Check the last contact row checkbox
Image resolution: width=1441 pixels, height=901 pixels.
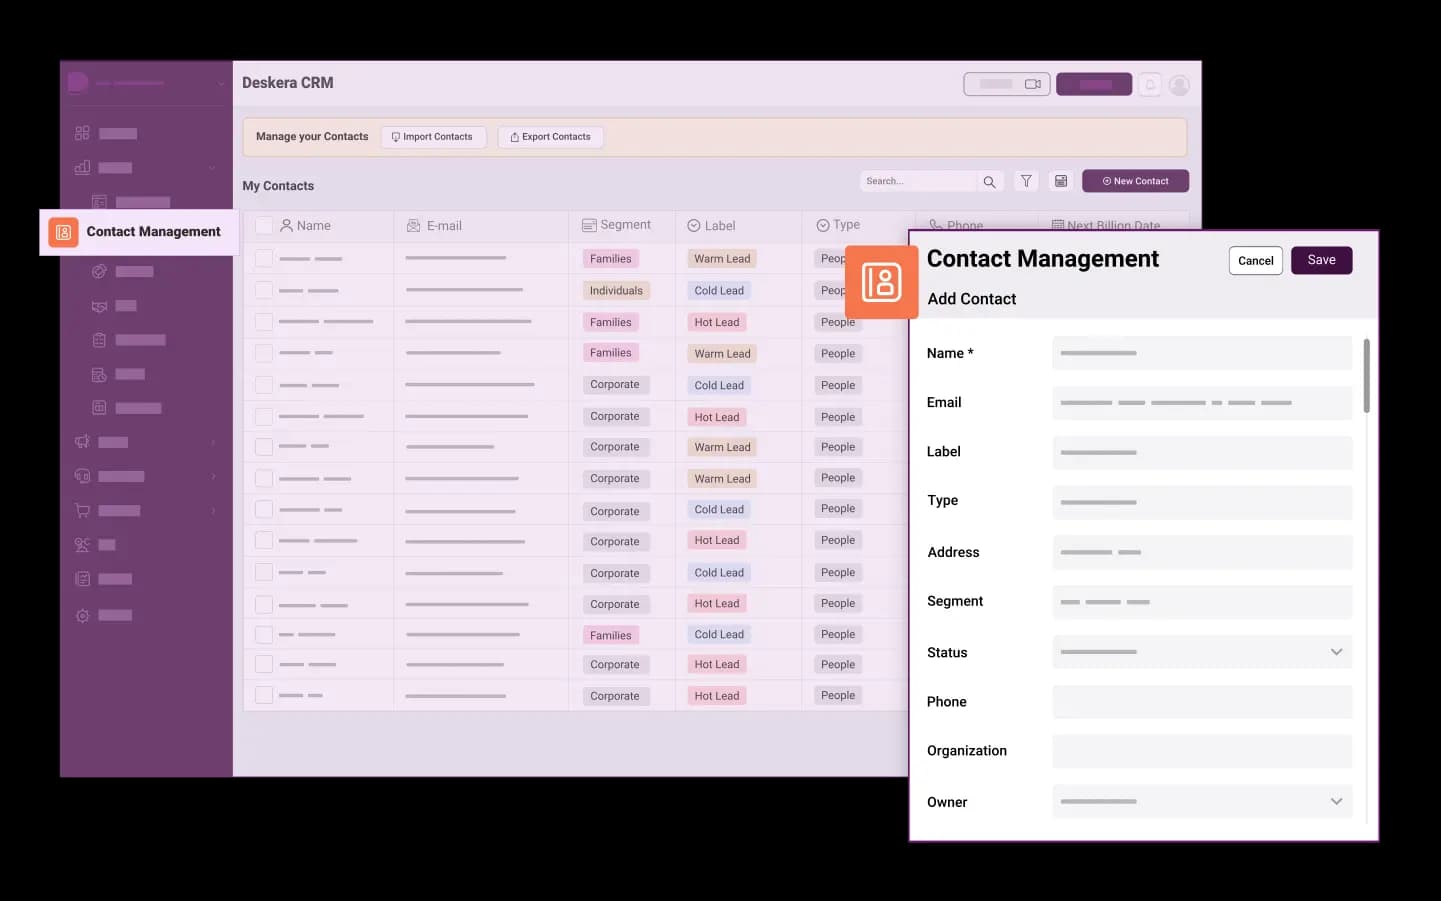(264, 695)
